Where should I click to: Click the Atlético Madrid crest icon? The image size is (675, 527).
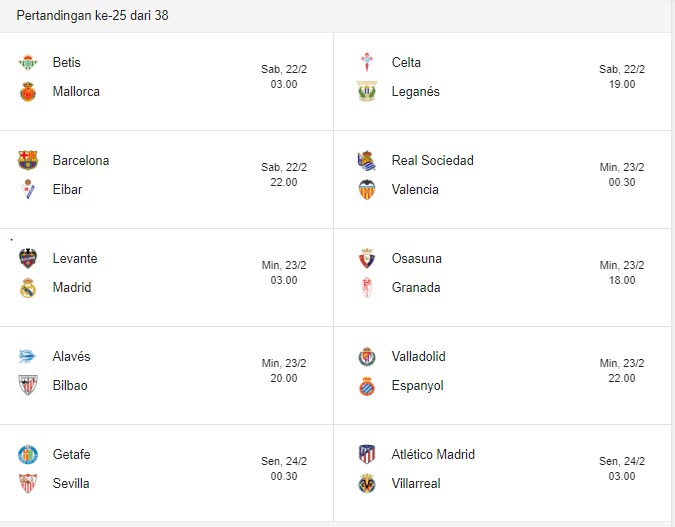366,455
